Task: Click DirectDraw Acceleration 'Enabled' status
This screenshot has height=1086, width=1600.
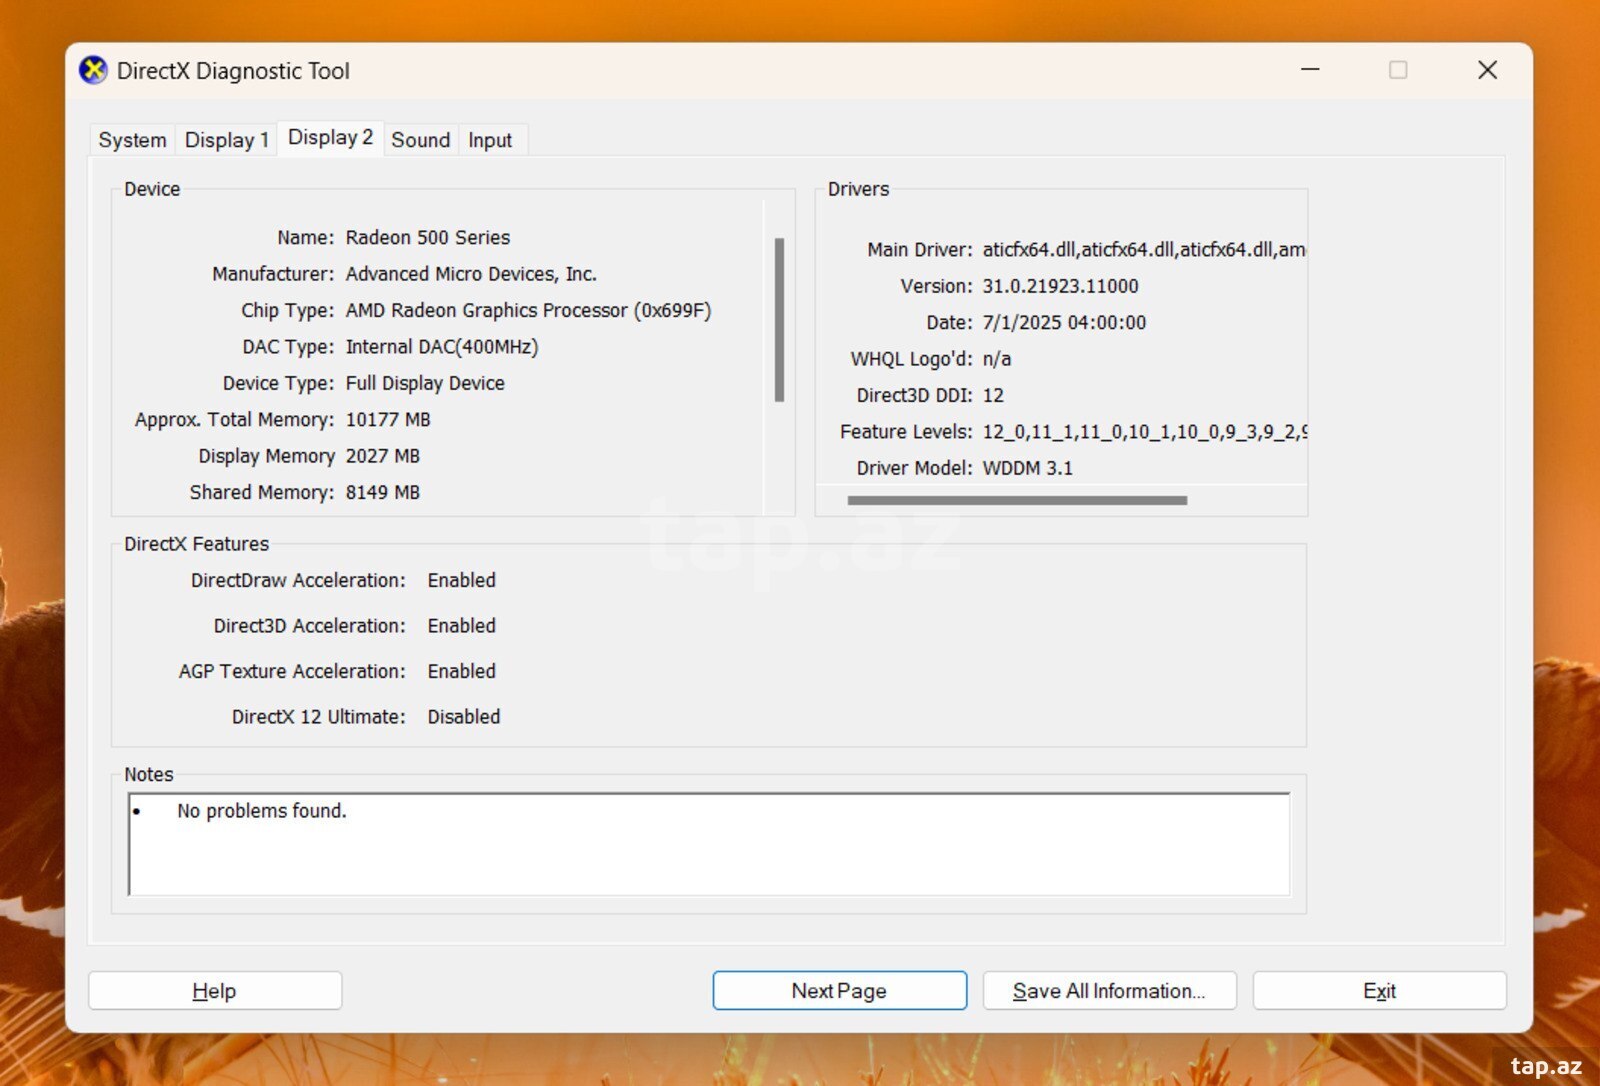Action: pos(462,581)
